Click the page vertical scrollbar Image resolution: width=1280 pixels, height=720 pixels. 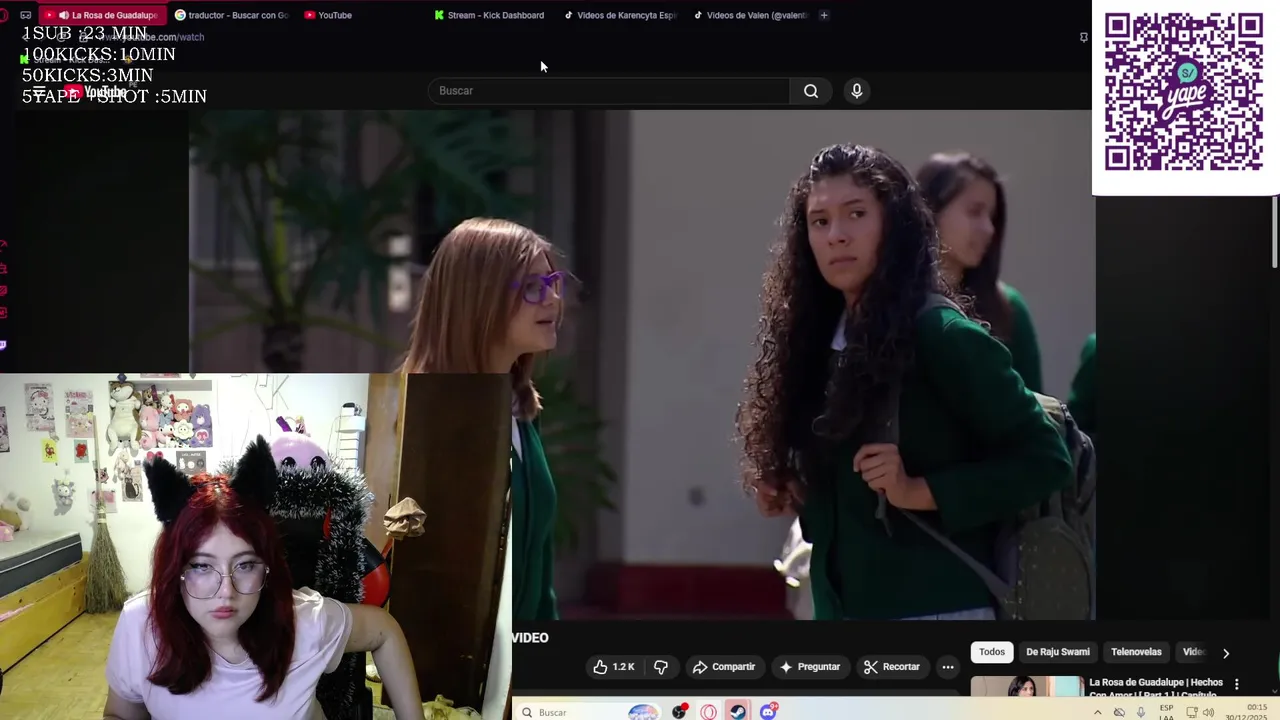pyautogui.click(x=1275, y=232)
